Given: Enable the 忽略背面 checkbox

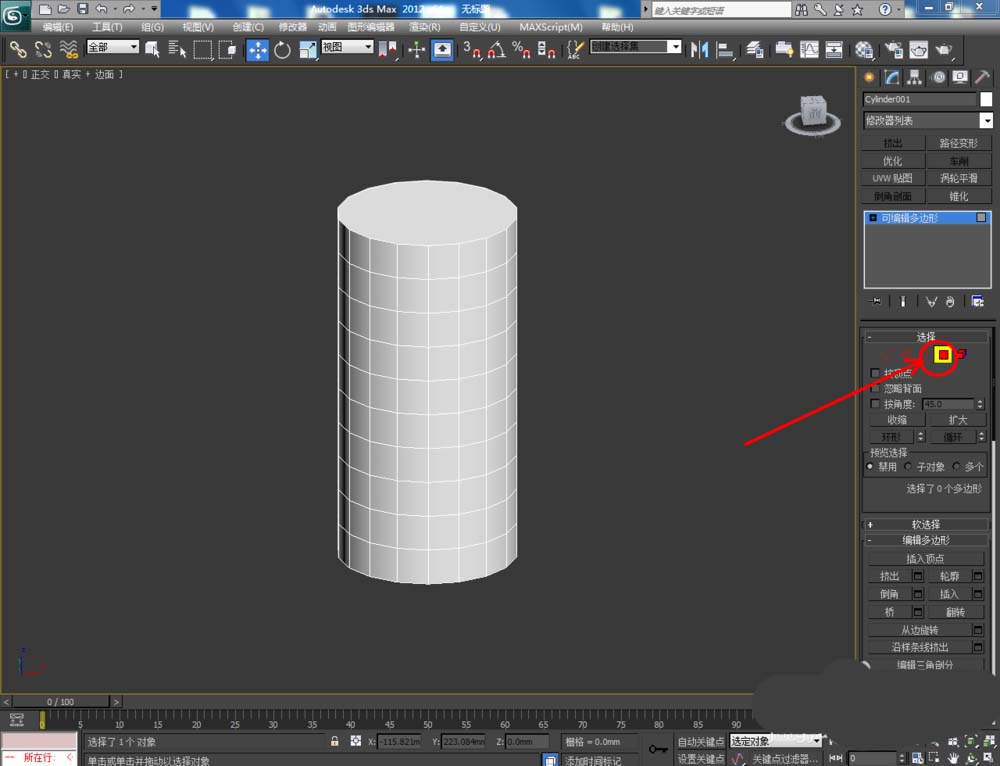Looking at the screenshot, I should 876,388.
